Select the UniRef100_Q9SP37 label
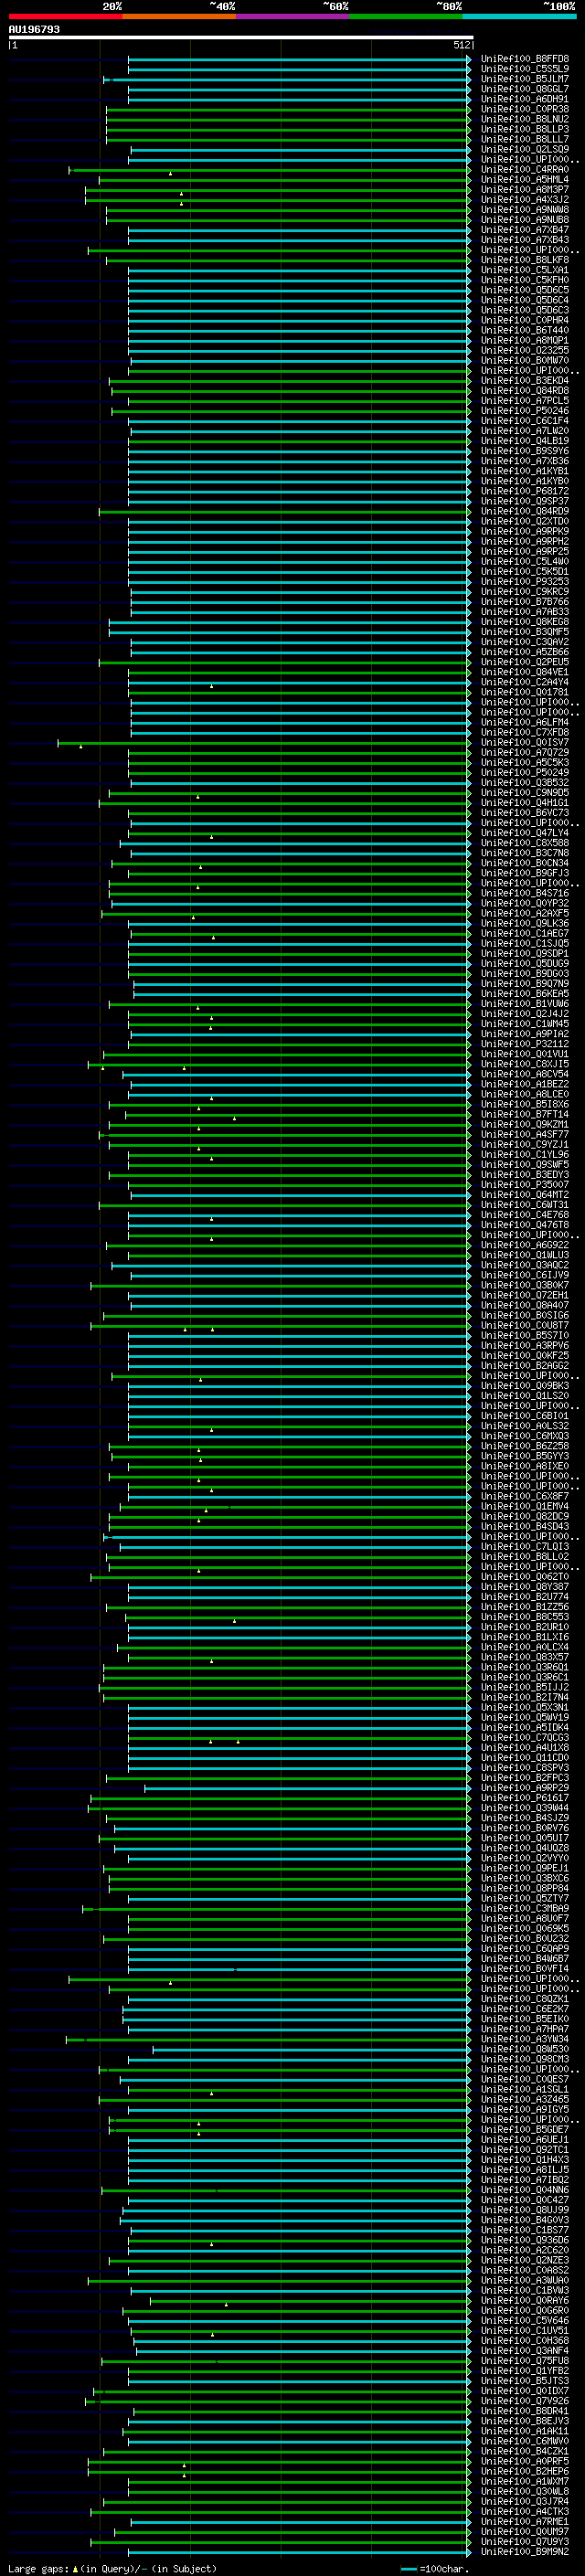 point(524,501)
